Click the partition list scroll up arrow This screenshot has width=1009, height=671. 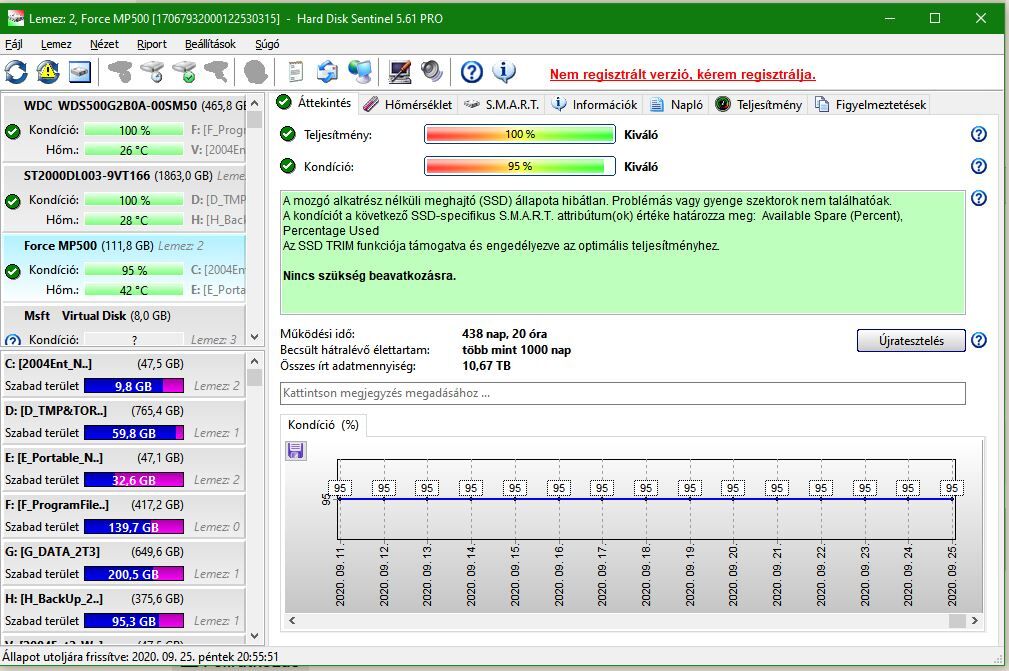tap(255, 362)
